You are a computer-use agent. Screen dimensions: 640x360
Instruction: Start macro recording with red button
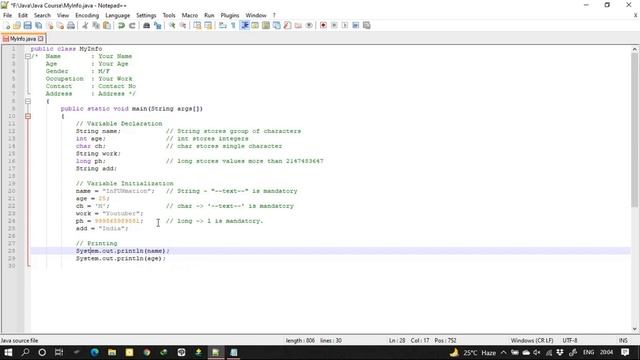tap(323, 25)
